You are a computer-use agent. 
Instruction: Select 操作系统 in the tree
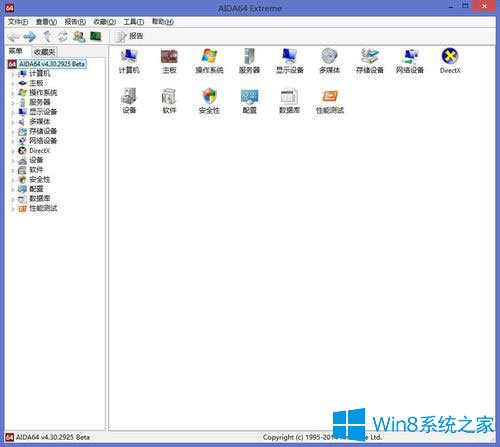coord(43,92)
